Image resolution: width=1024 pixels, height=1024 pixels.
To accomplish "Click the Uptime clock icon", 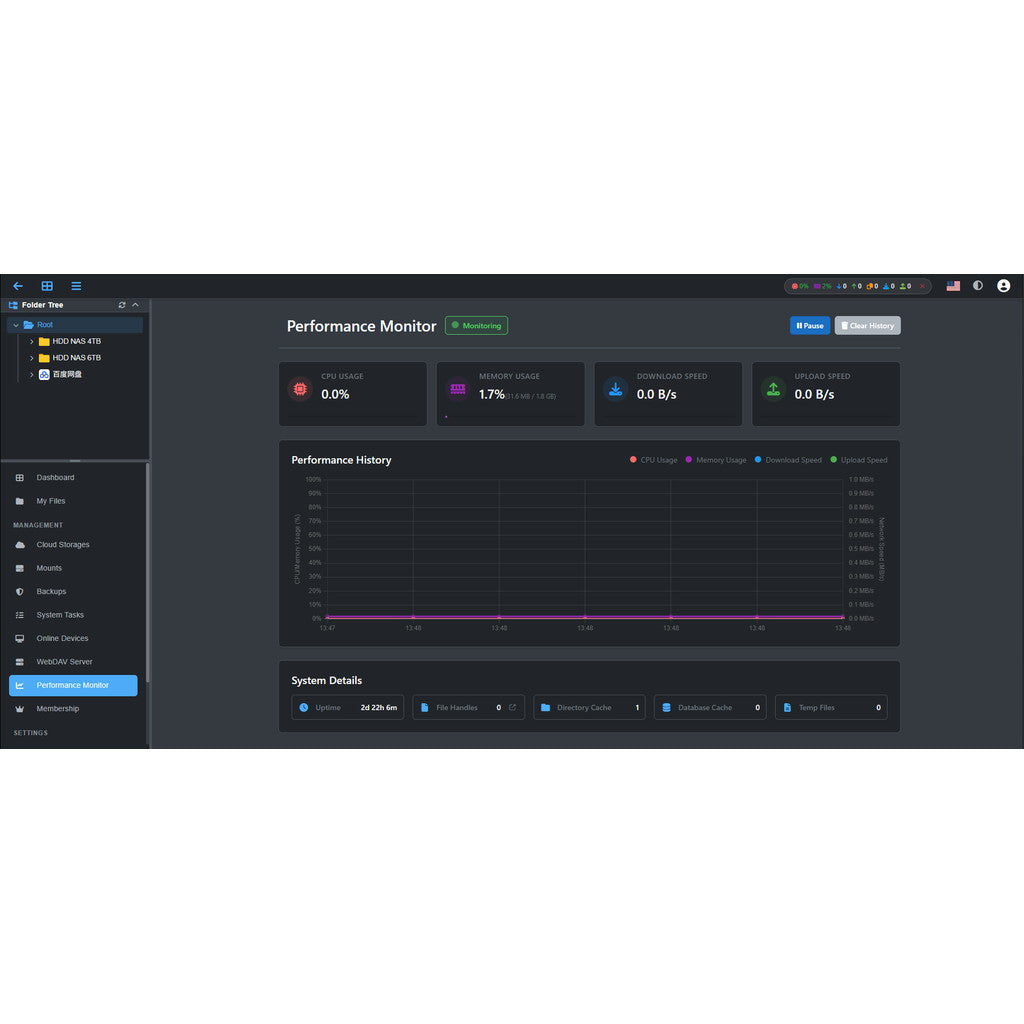I will [304, 707].
